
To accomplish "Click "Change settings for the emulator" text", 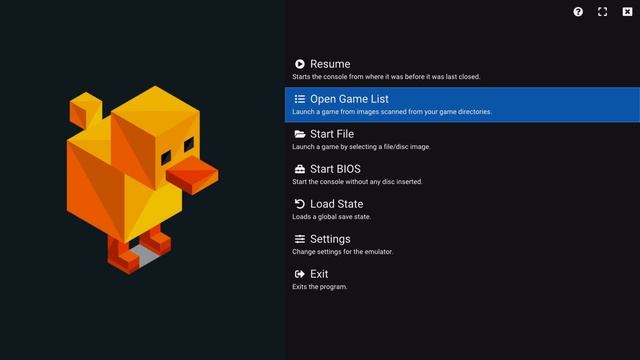I will tap(342, 252).
